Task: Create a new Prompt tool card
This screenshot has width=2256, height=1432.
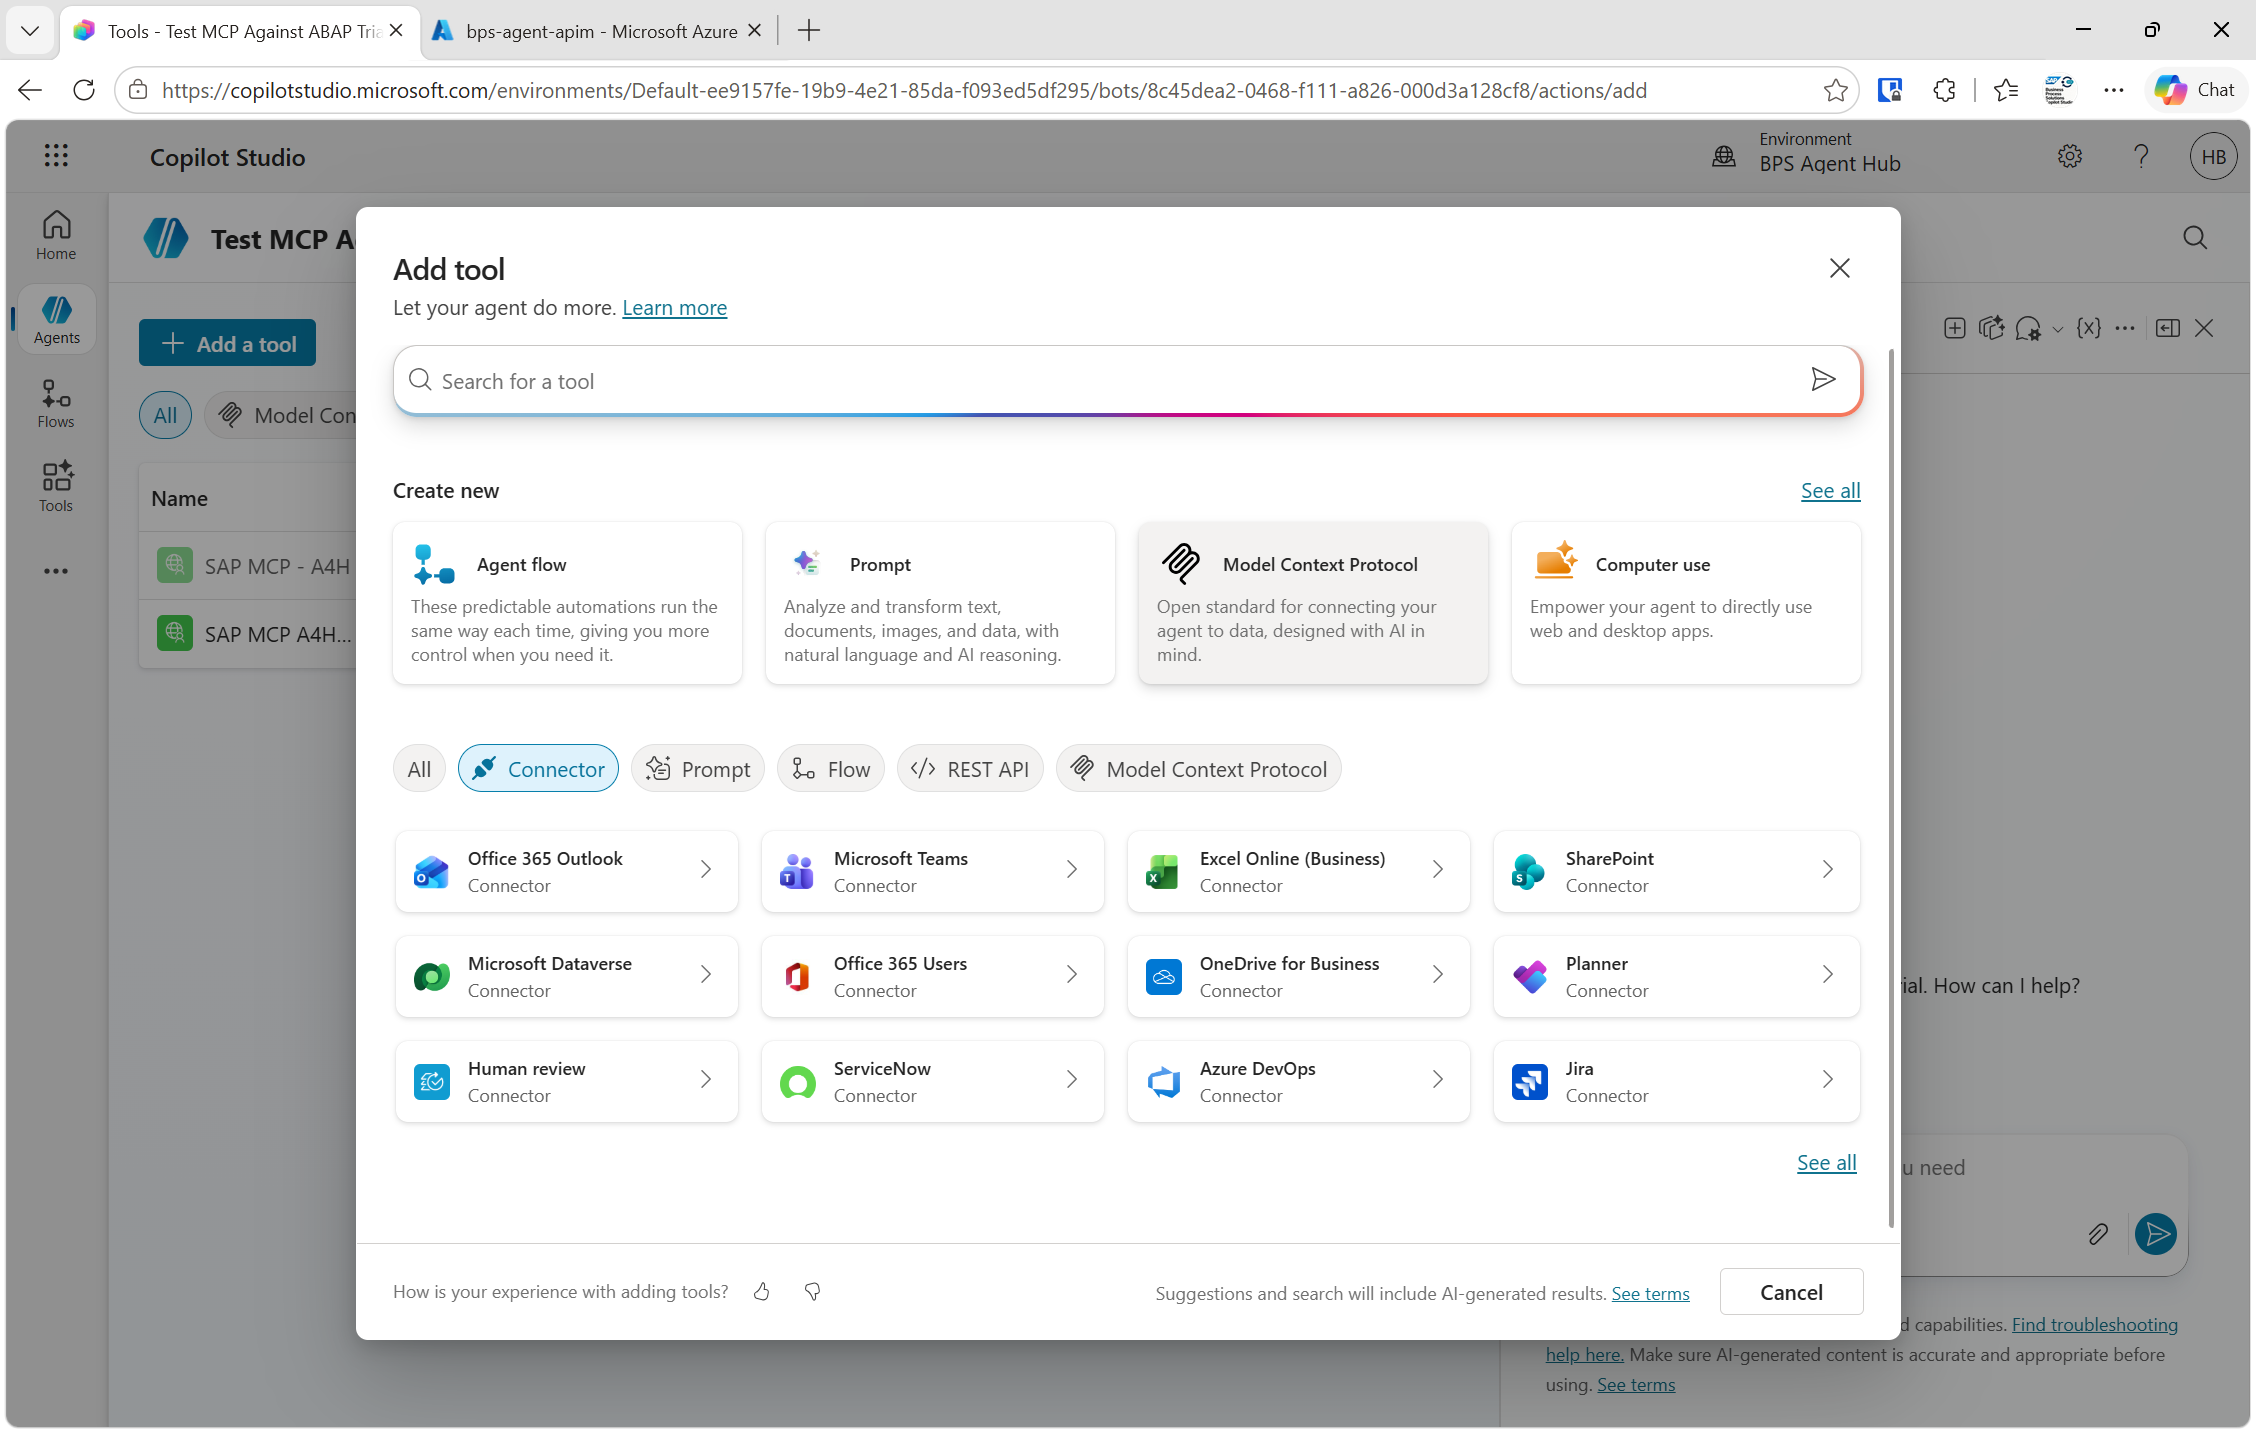Action: (940, 603)
